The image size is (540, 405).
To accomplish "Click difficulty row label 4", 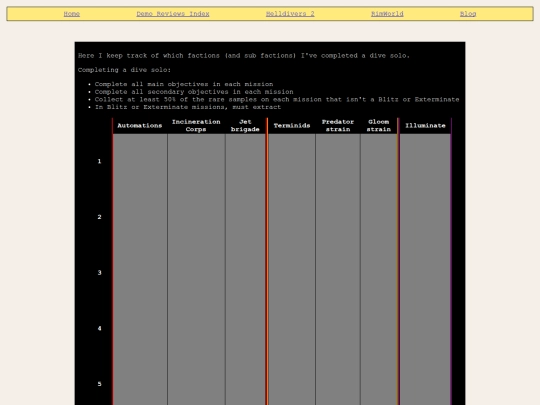I will (x=100, y=329).
